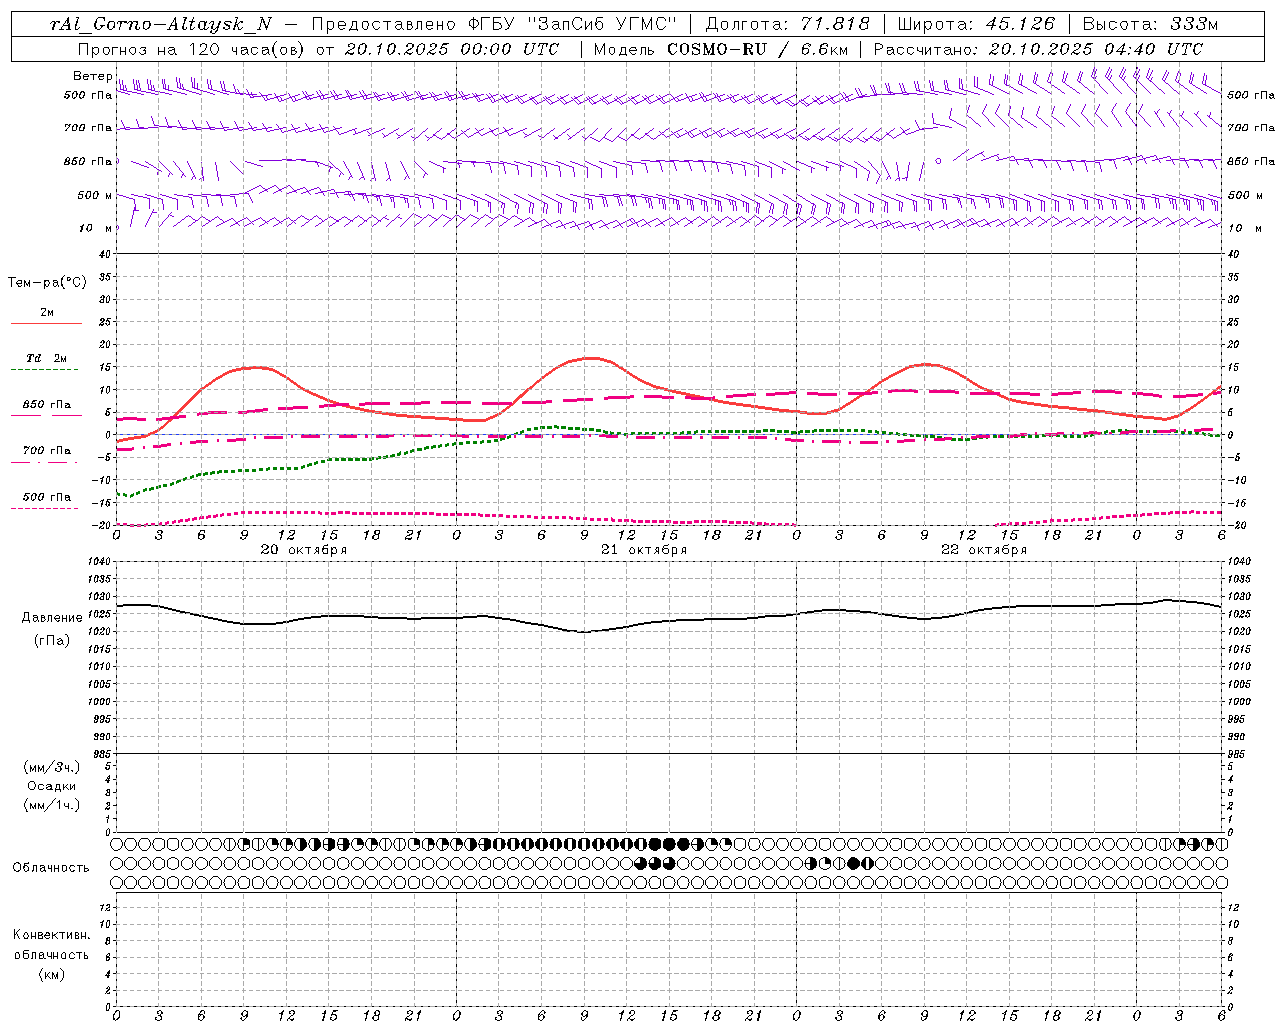Click the 500 гПа temperature legend entry
The width and height of the screenshot is (1280, 1024).
[47, 497]
